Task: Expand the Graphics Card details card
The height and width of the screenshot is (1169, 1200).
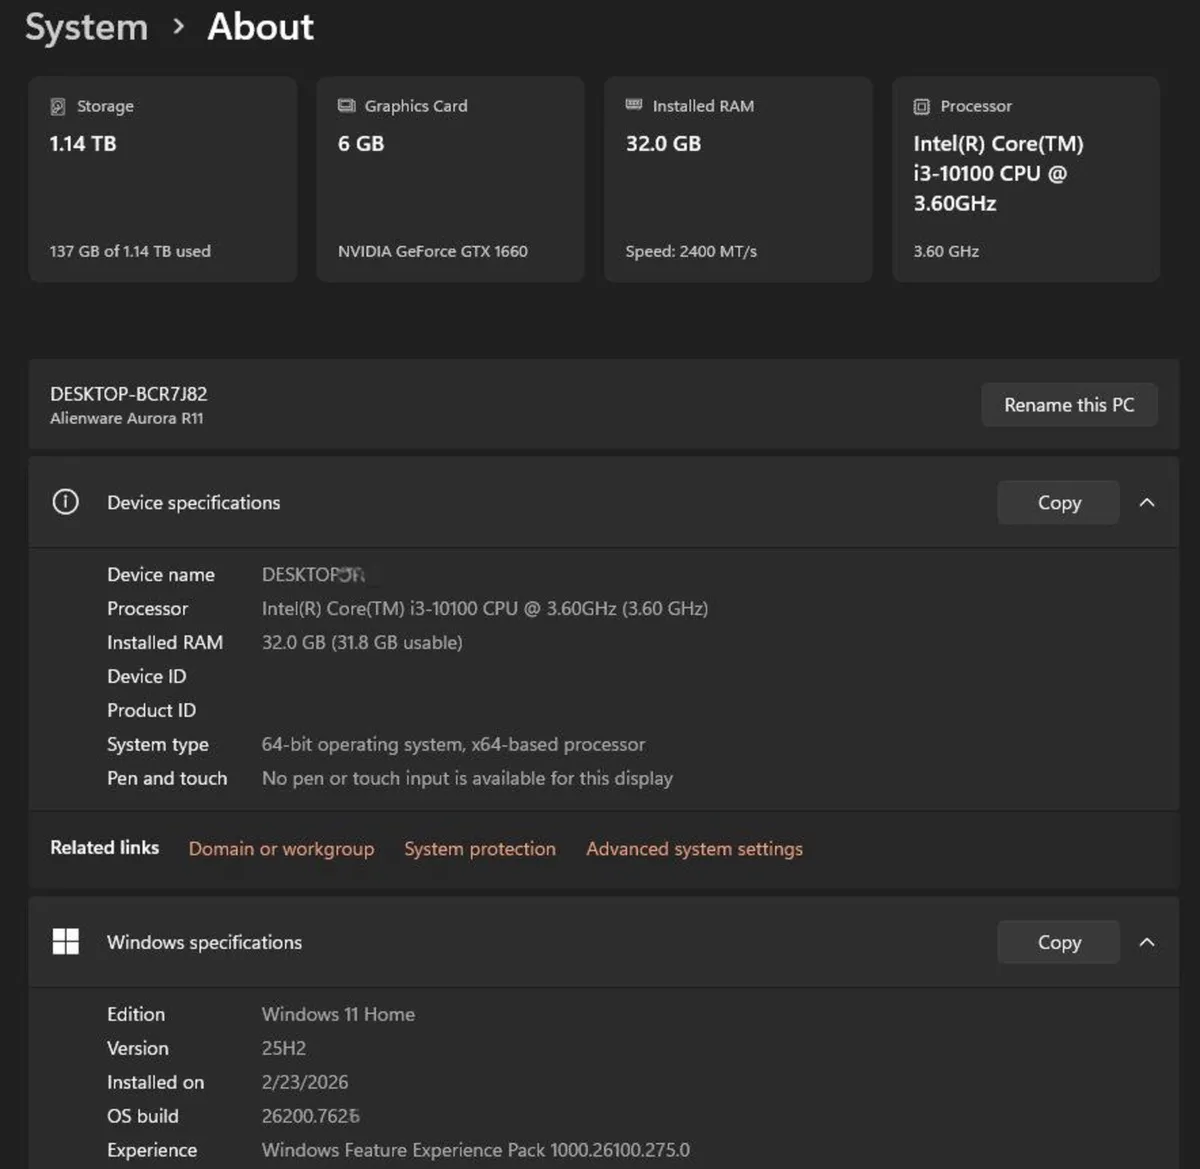Action: coord(450,178)
